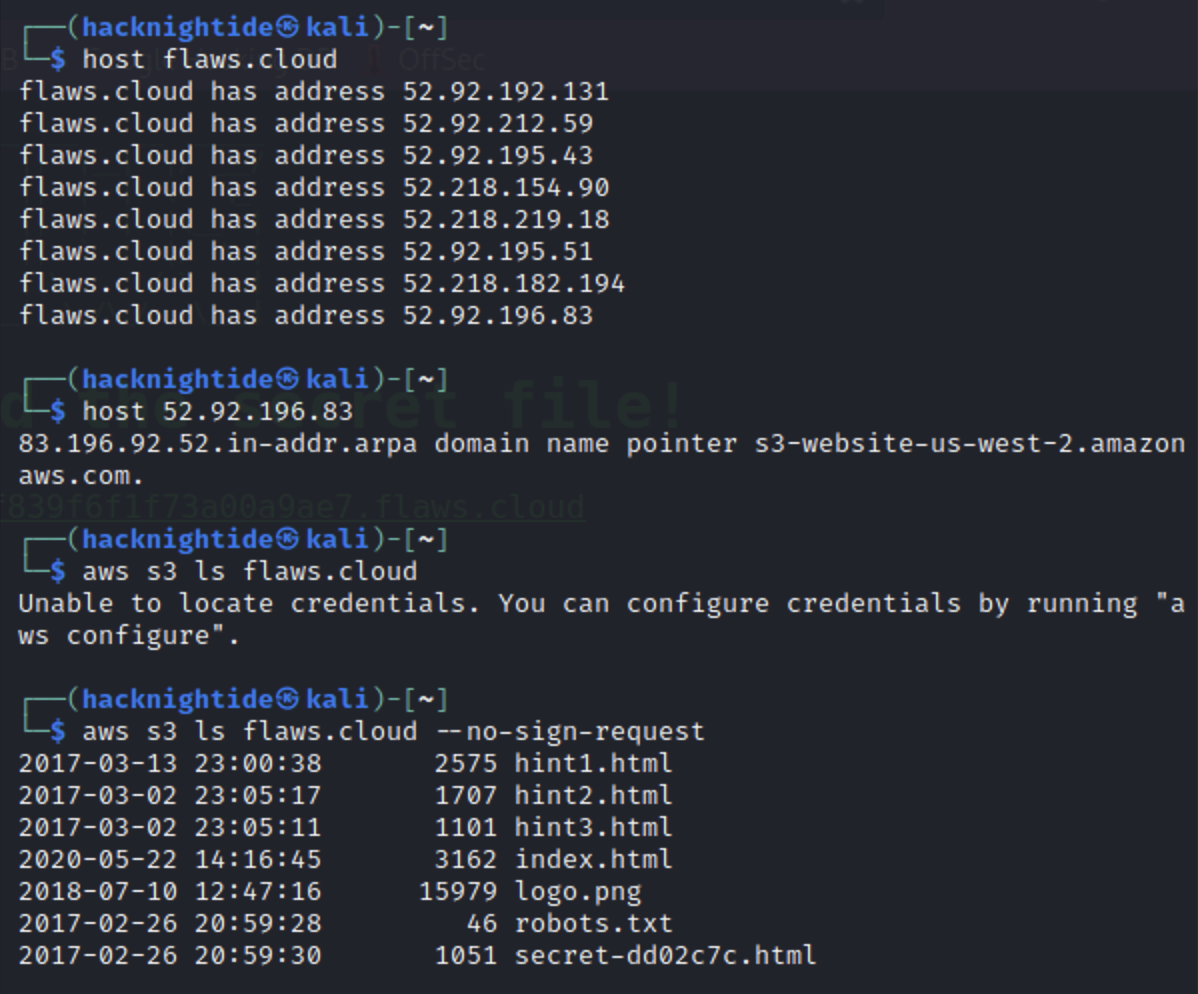Click the 52.92.195.43 address
1198x994 pixels.
click(x=497, y=156)
